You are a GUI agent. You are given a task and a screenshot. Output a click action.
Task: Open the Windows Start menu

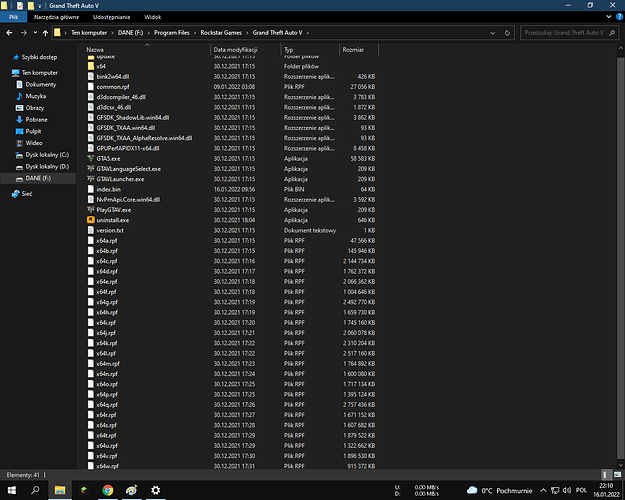(x=12, y=490)
